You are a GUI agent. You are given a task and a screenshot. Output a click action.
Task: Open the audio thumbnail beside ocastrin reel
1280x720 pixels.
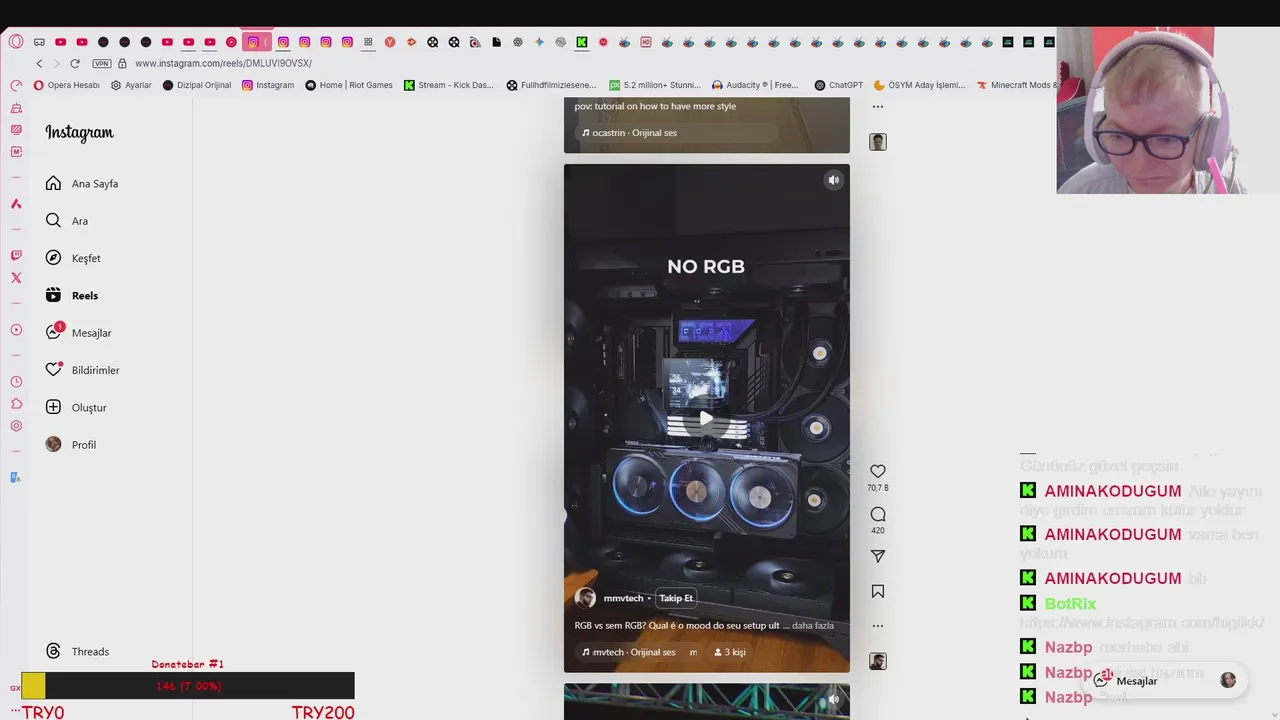[878, 142]
